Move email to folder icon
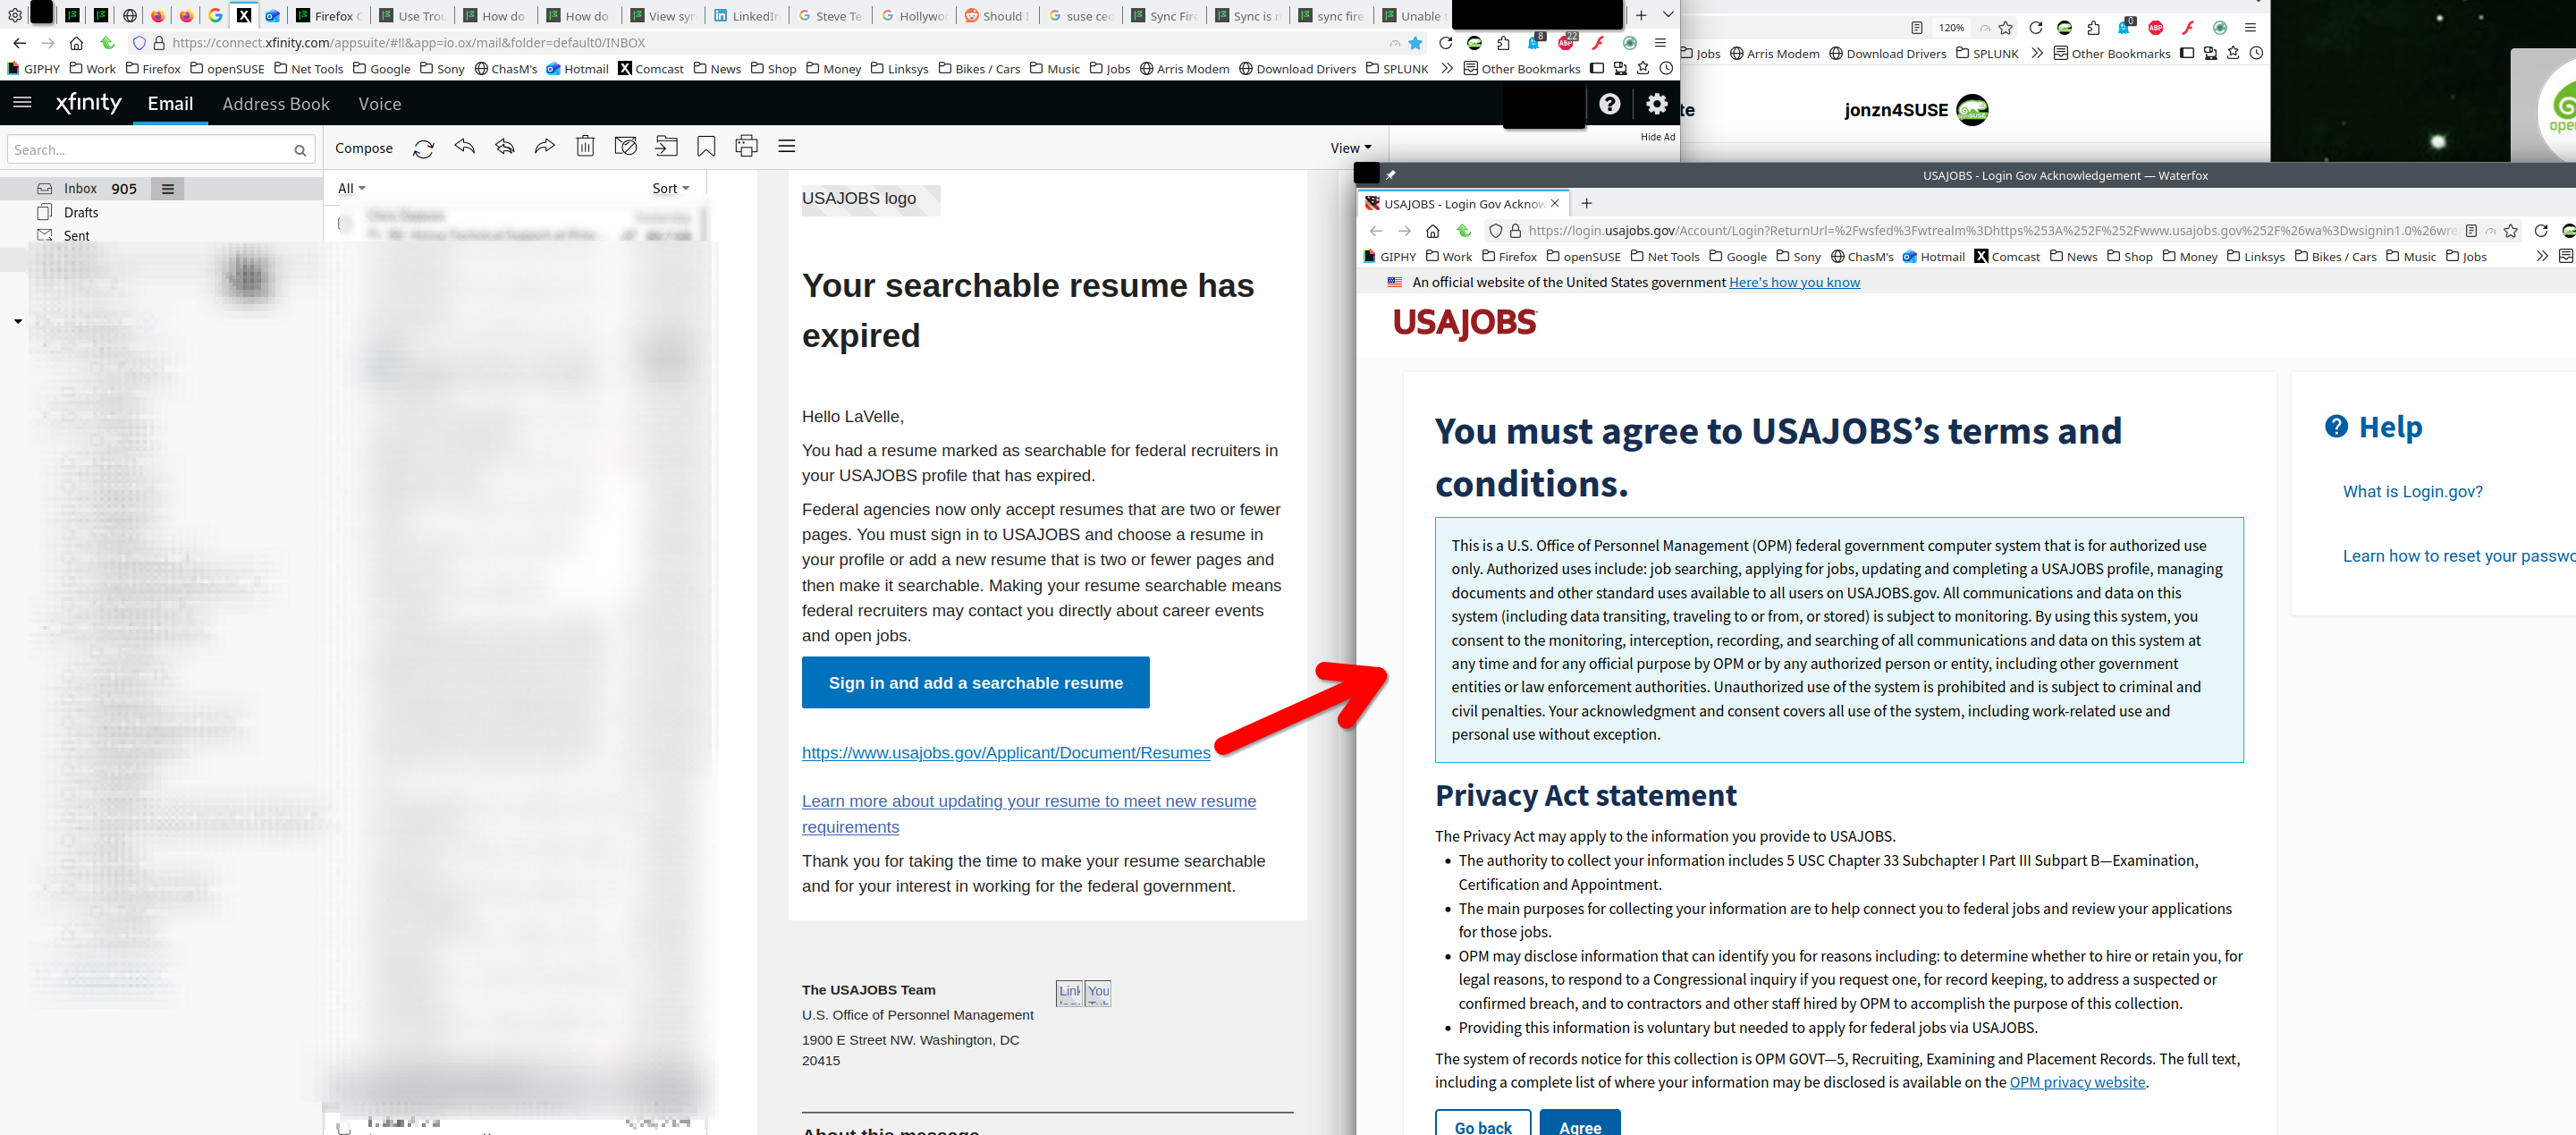 click(x=666, y=147)
